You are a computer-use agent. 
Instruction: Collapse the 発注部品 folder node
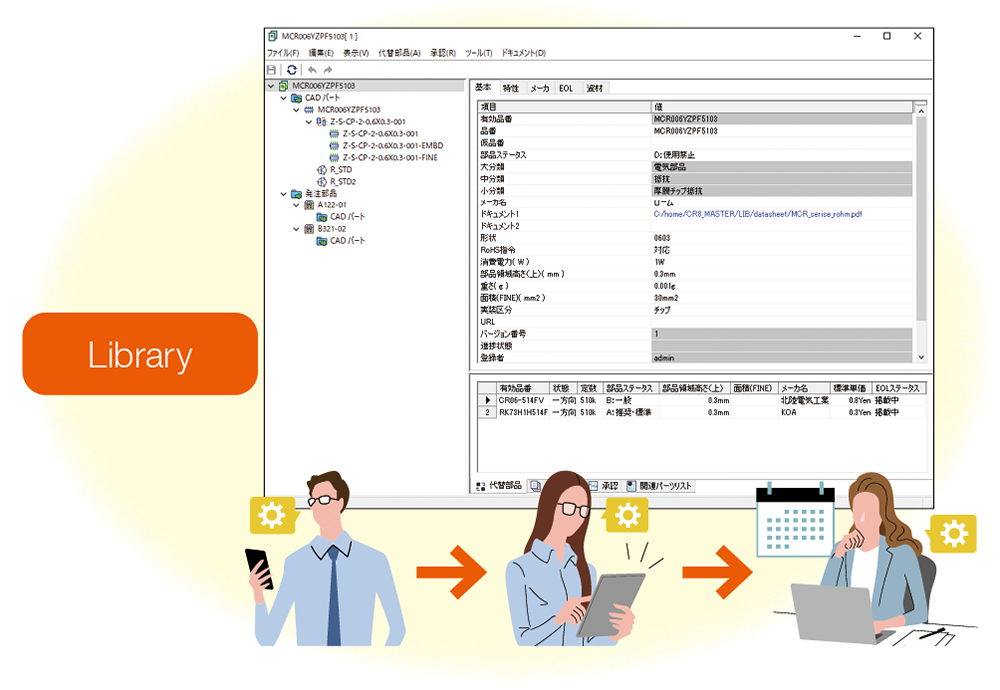click(284, 194)
